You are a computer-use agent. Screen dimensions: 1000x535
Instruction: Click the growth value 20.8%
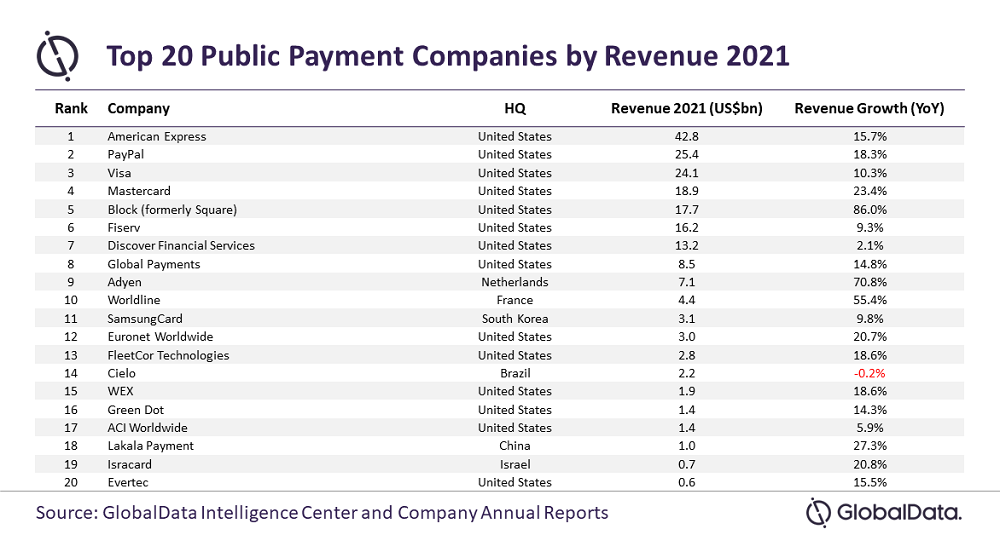click(x=869, y=464)
